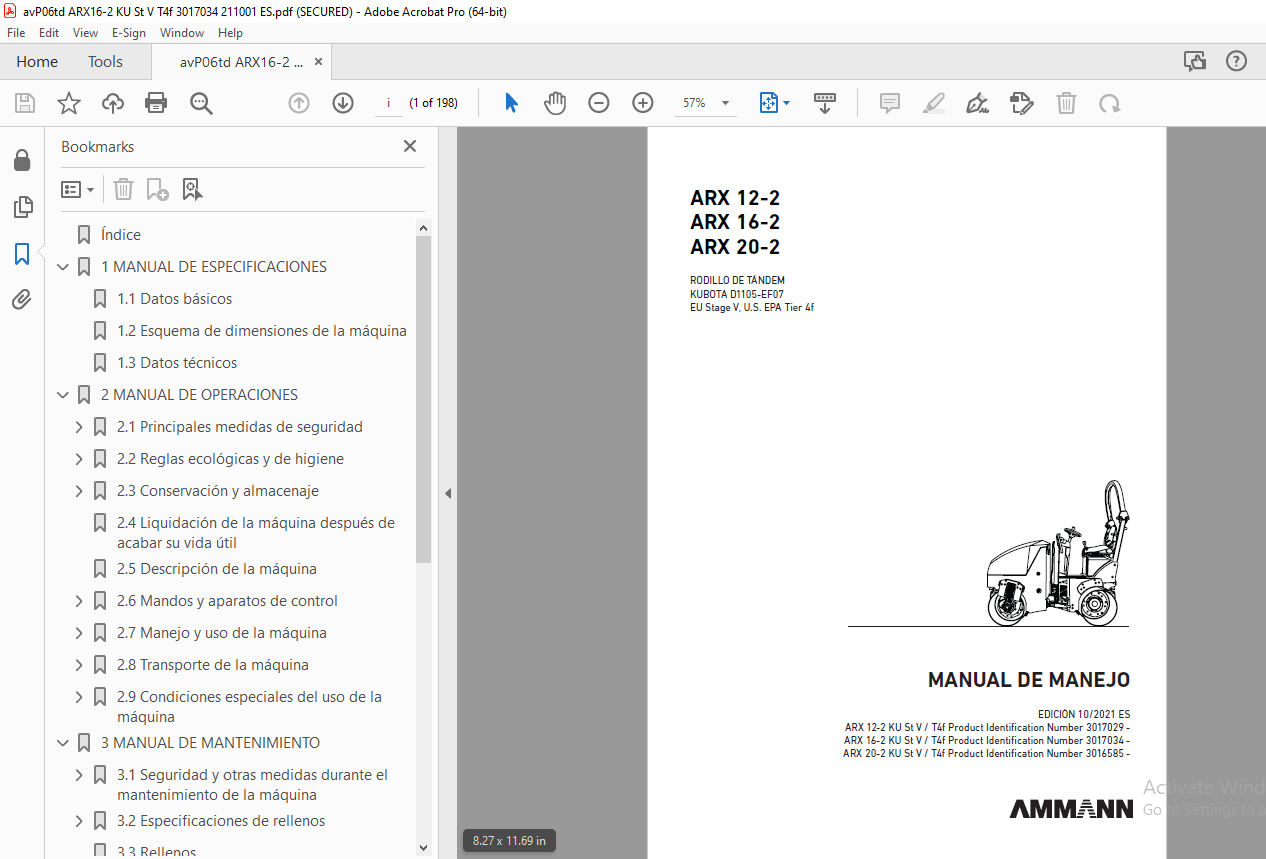Viewport: 1266px width, 859px height.
Task: Click the Delete trash icon in toolbar
Action: pyautogui.click(x=1067, y=103)
